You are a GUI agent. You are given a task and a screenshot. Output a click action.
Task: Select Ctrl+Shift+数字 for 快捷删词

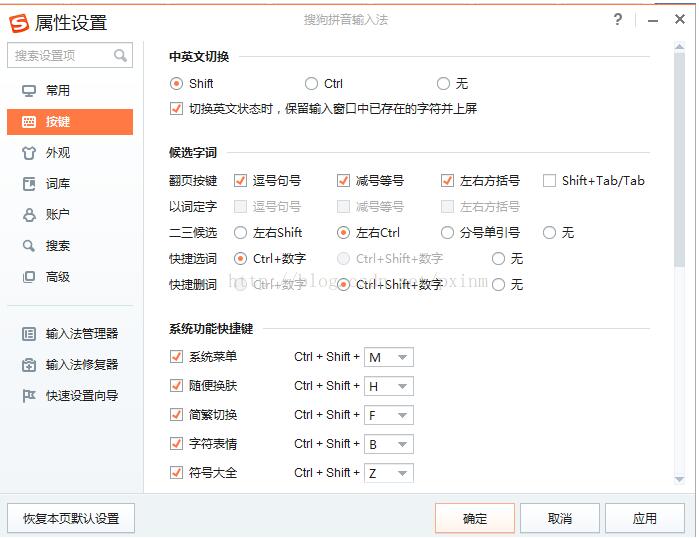pyautogui.click(x=343, y=284)
